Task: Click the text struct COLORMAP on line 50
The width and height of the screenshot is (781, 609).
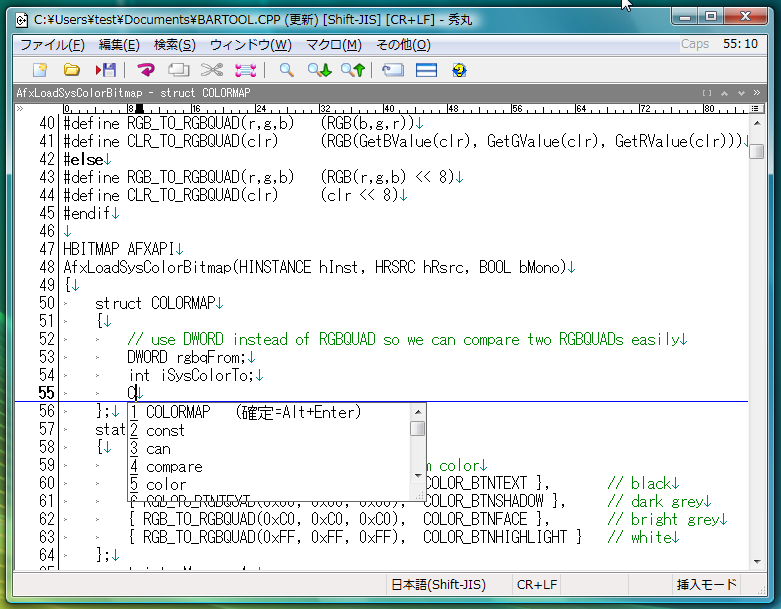Action: pyautogui.click(x=155, y=303)
